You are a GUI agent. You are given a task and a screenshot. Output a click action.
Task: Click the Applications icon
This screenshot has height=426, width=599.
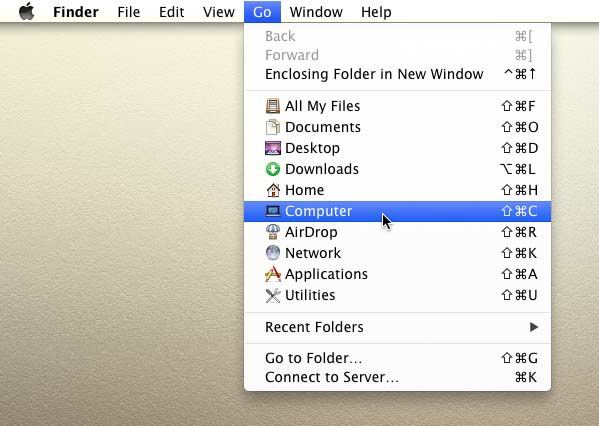[x=273, y=274]
